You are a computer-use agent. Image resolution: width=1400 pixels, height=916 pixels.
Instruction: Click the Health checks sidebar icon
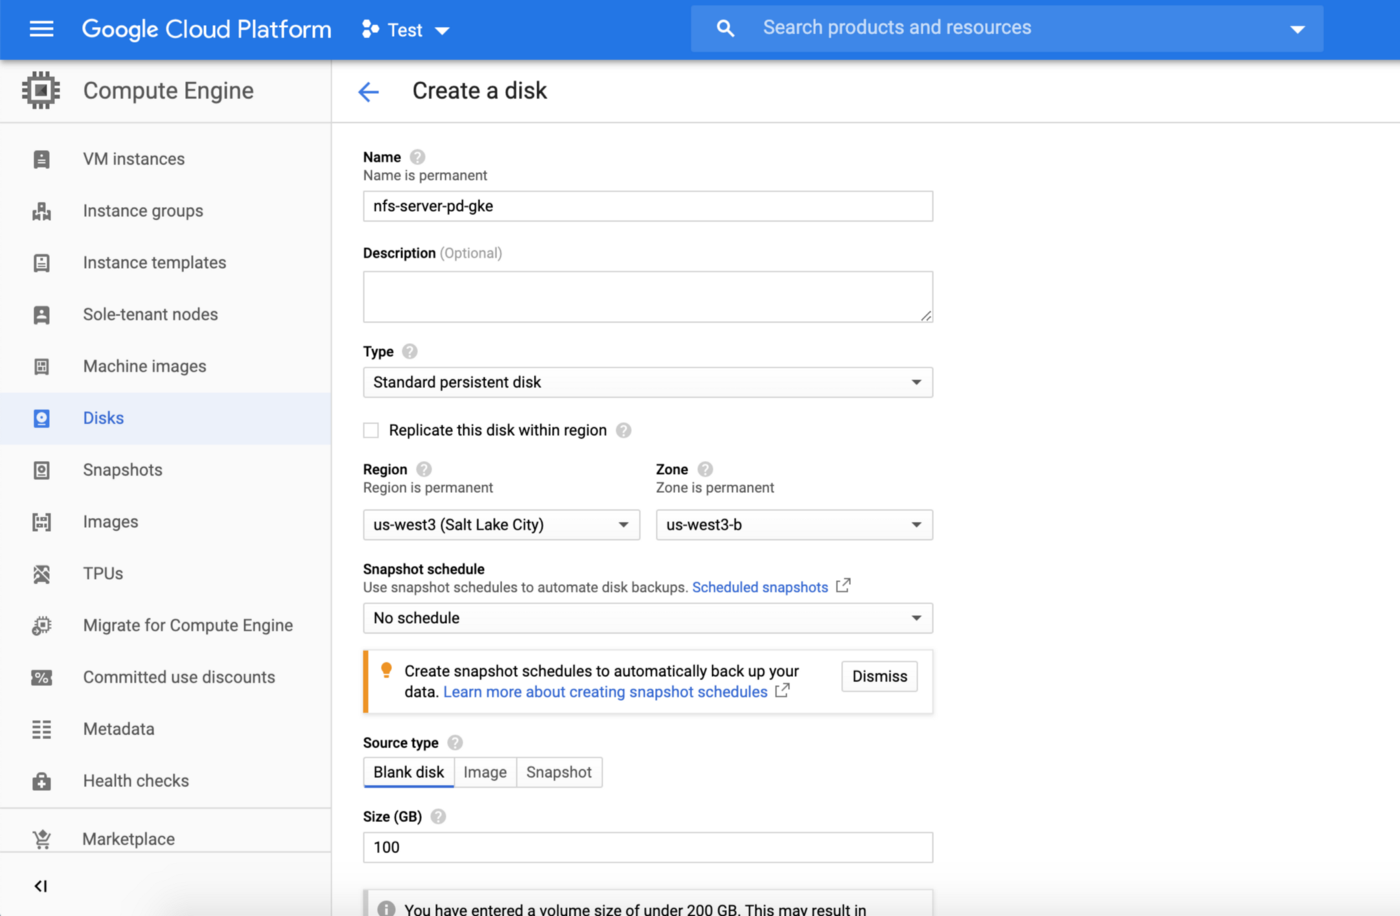[41, 781]
